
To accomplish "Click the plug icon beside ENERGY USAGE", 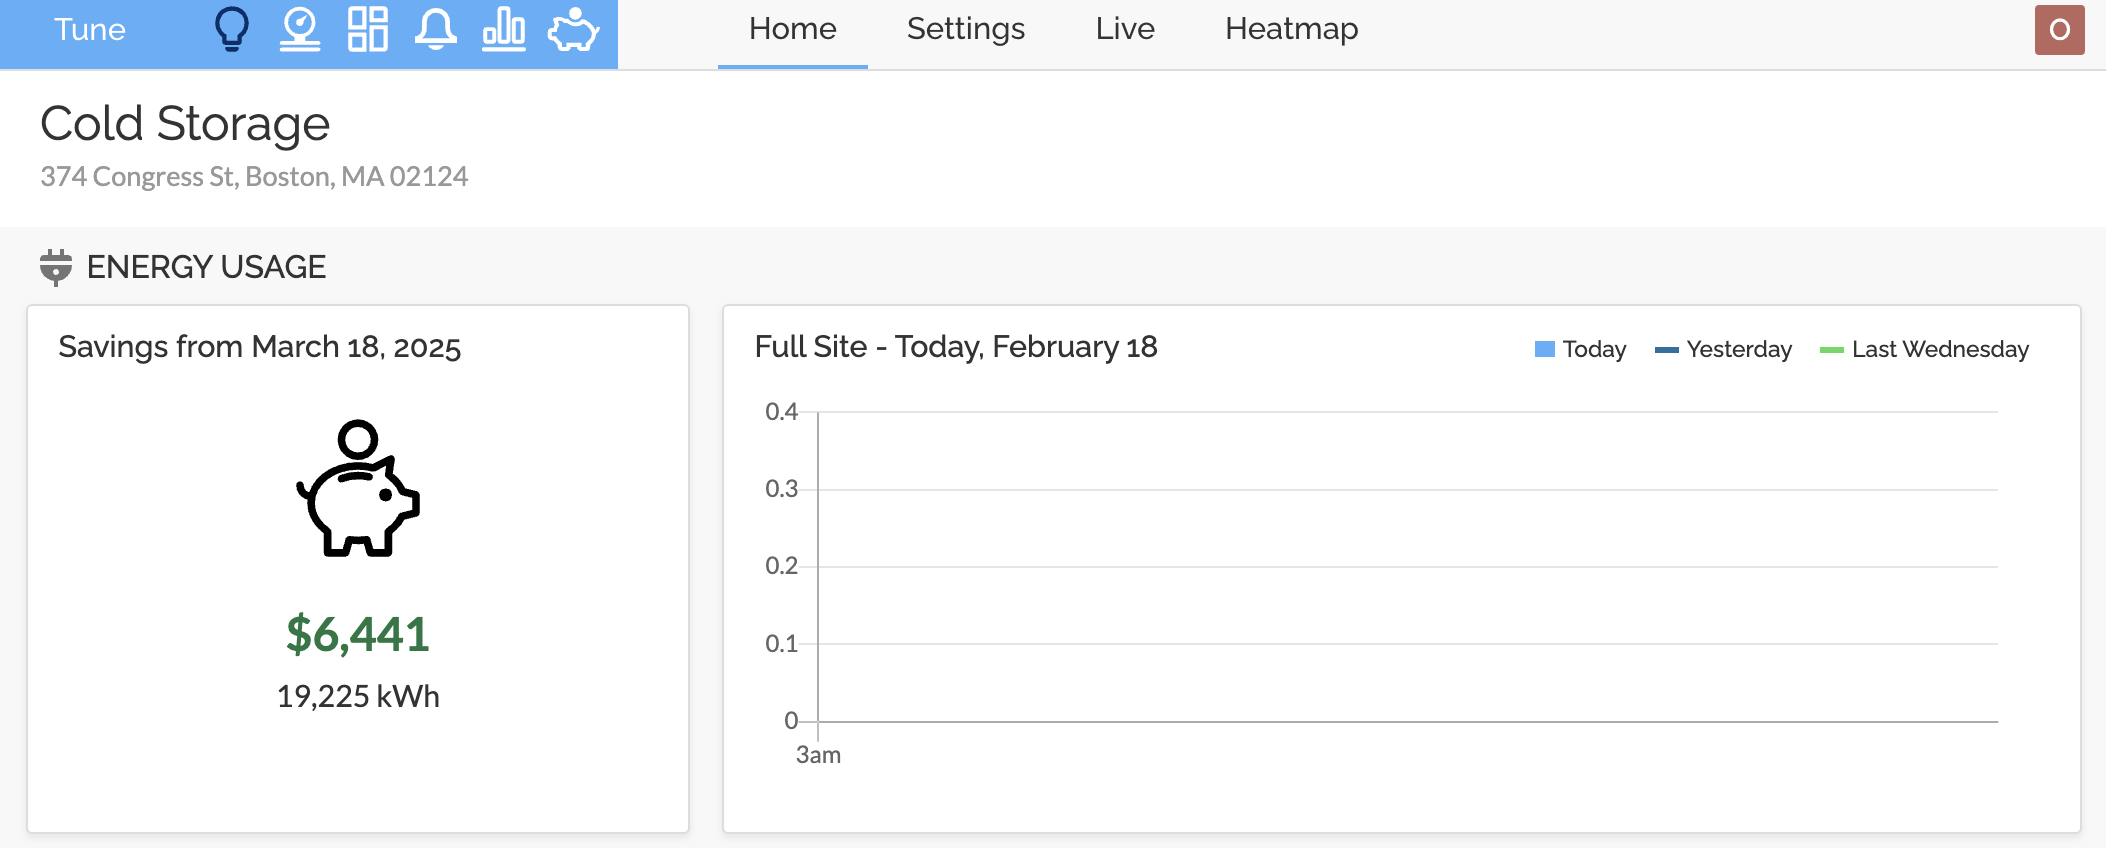I will (x=56, y=267).
